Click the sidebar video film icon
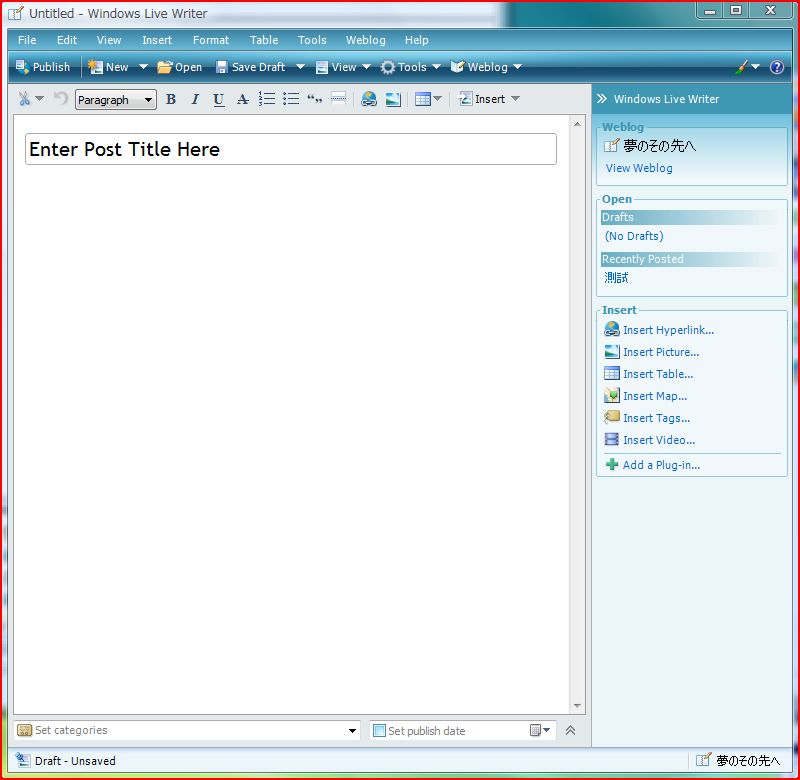 point(612,439)
